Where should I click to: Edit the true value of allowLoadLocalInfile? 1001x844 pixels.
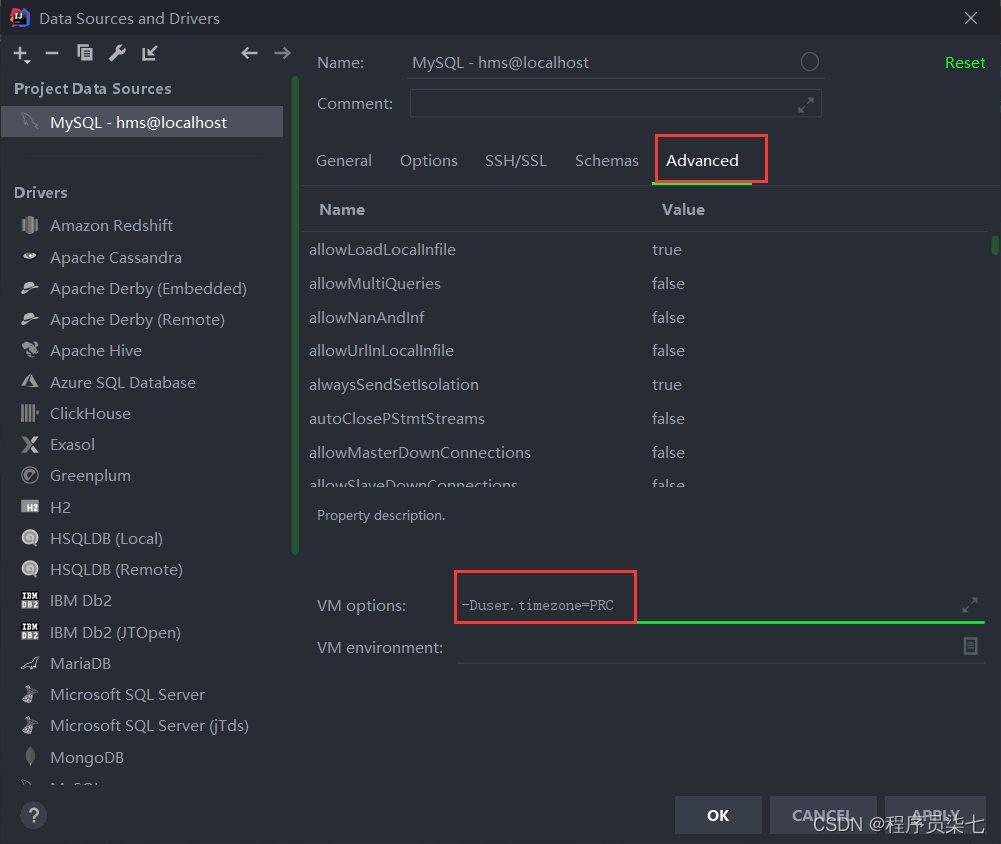point(666,250)
